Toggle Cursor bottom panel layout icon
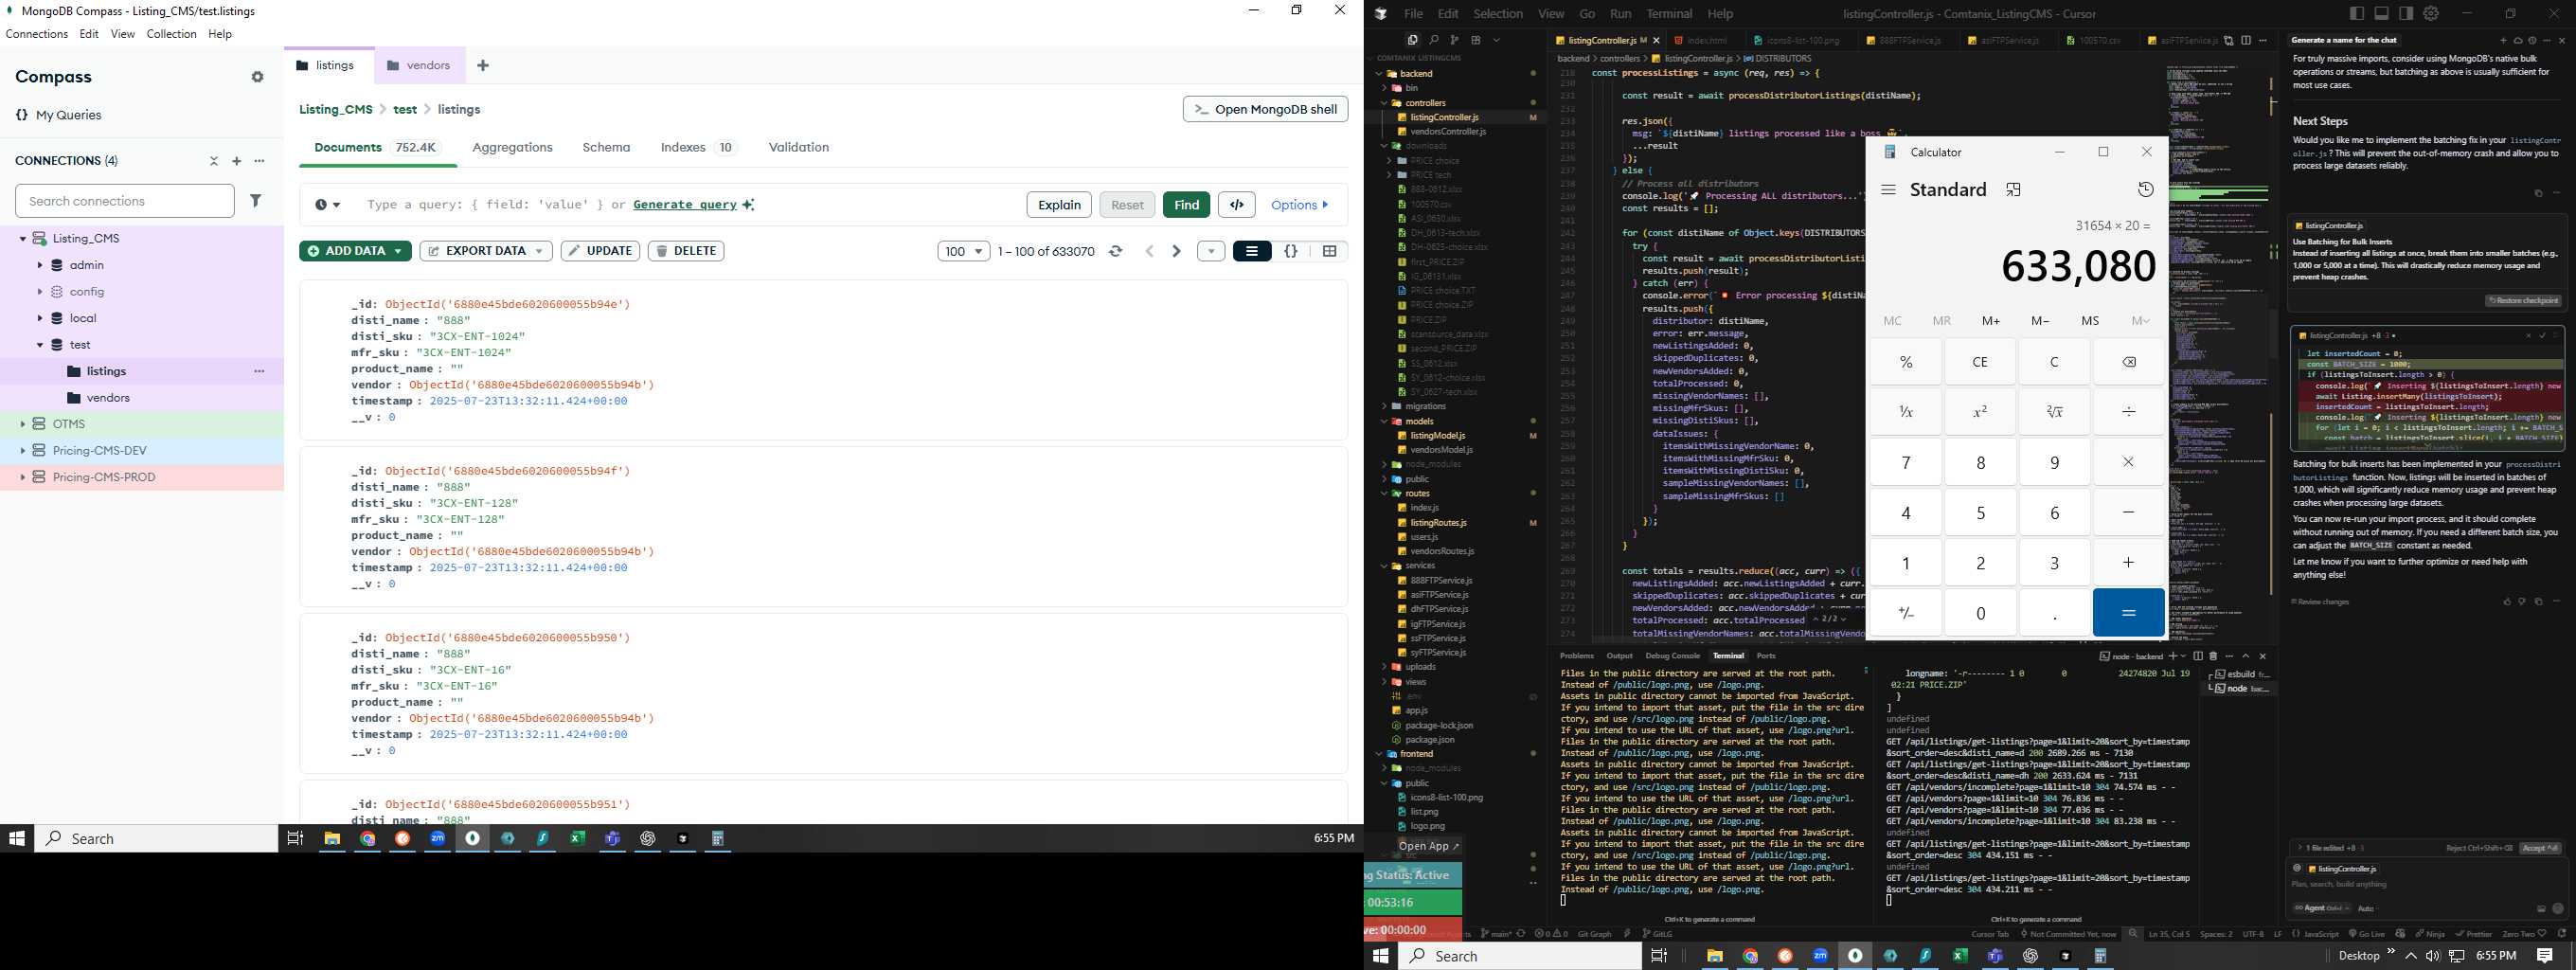 click(x=2381, y=13)
